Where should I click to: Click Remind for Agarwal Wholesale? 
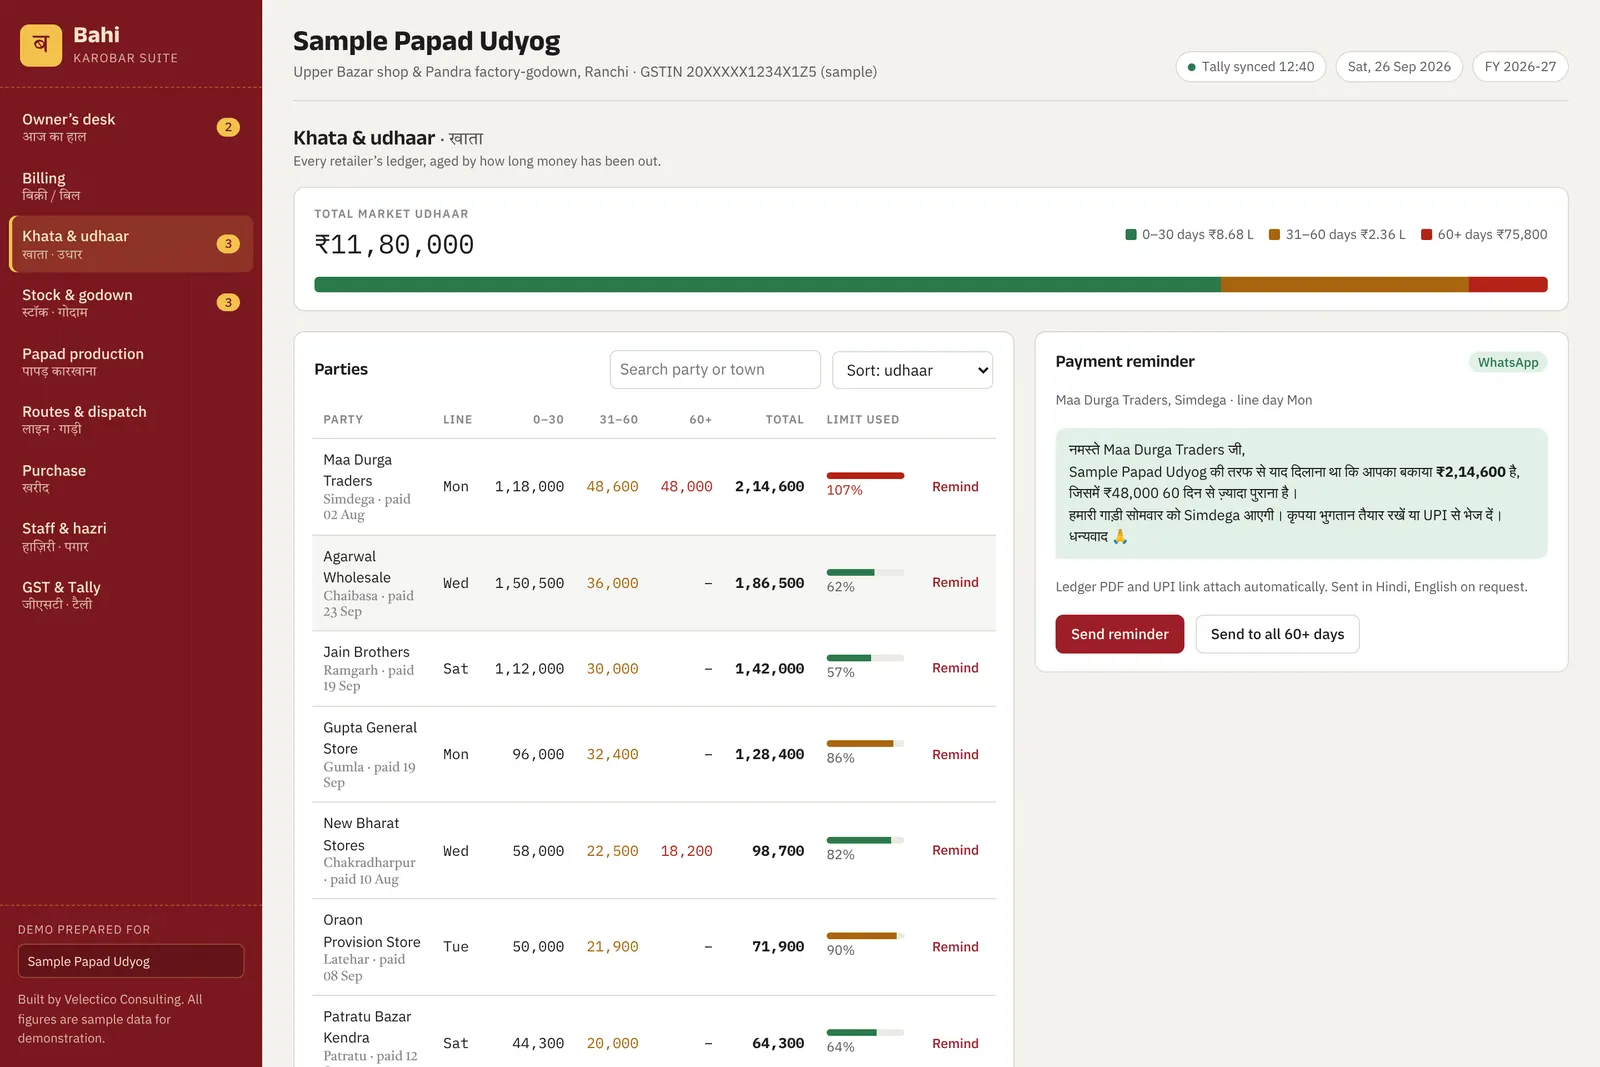955,583
